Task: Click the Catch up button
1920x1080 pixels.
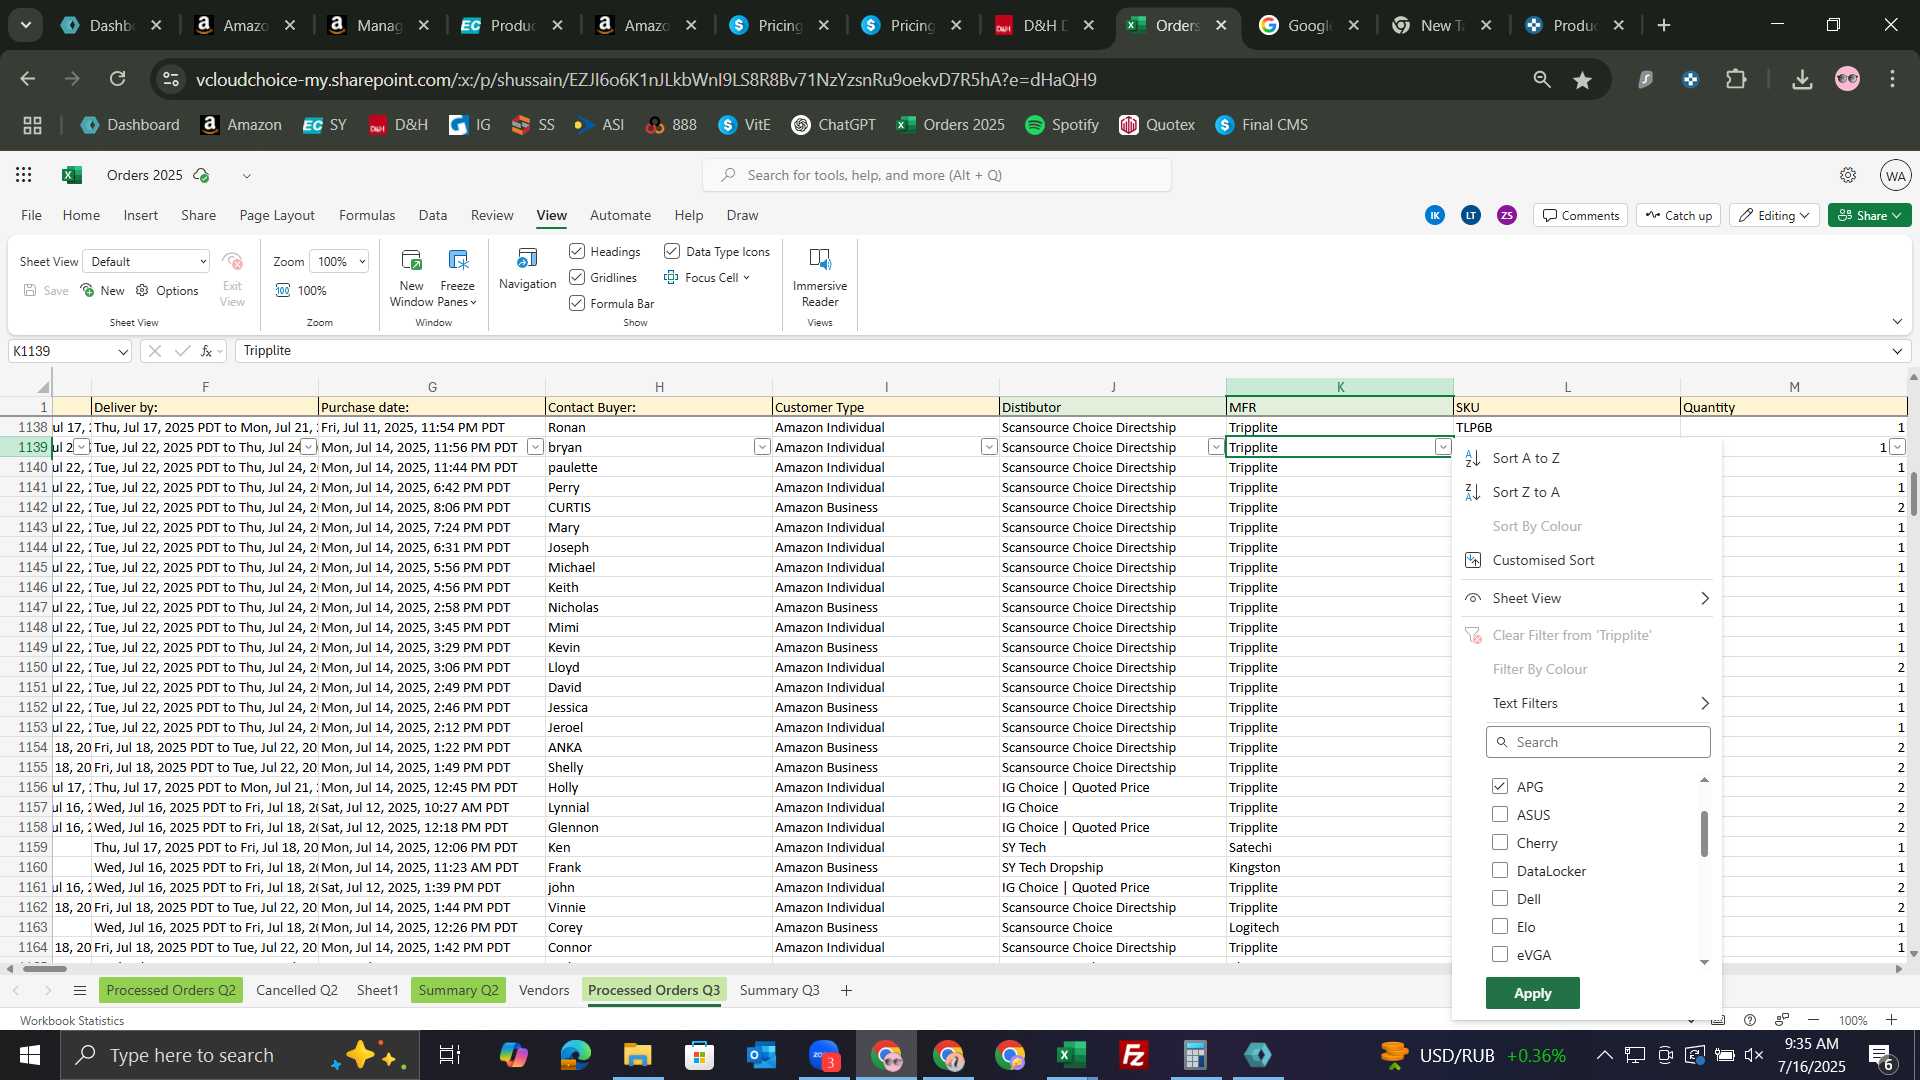Action: click(1678, 215)
